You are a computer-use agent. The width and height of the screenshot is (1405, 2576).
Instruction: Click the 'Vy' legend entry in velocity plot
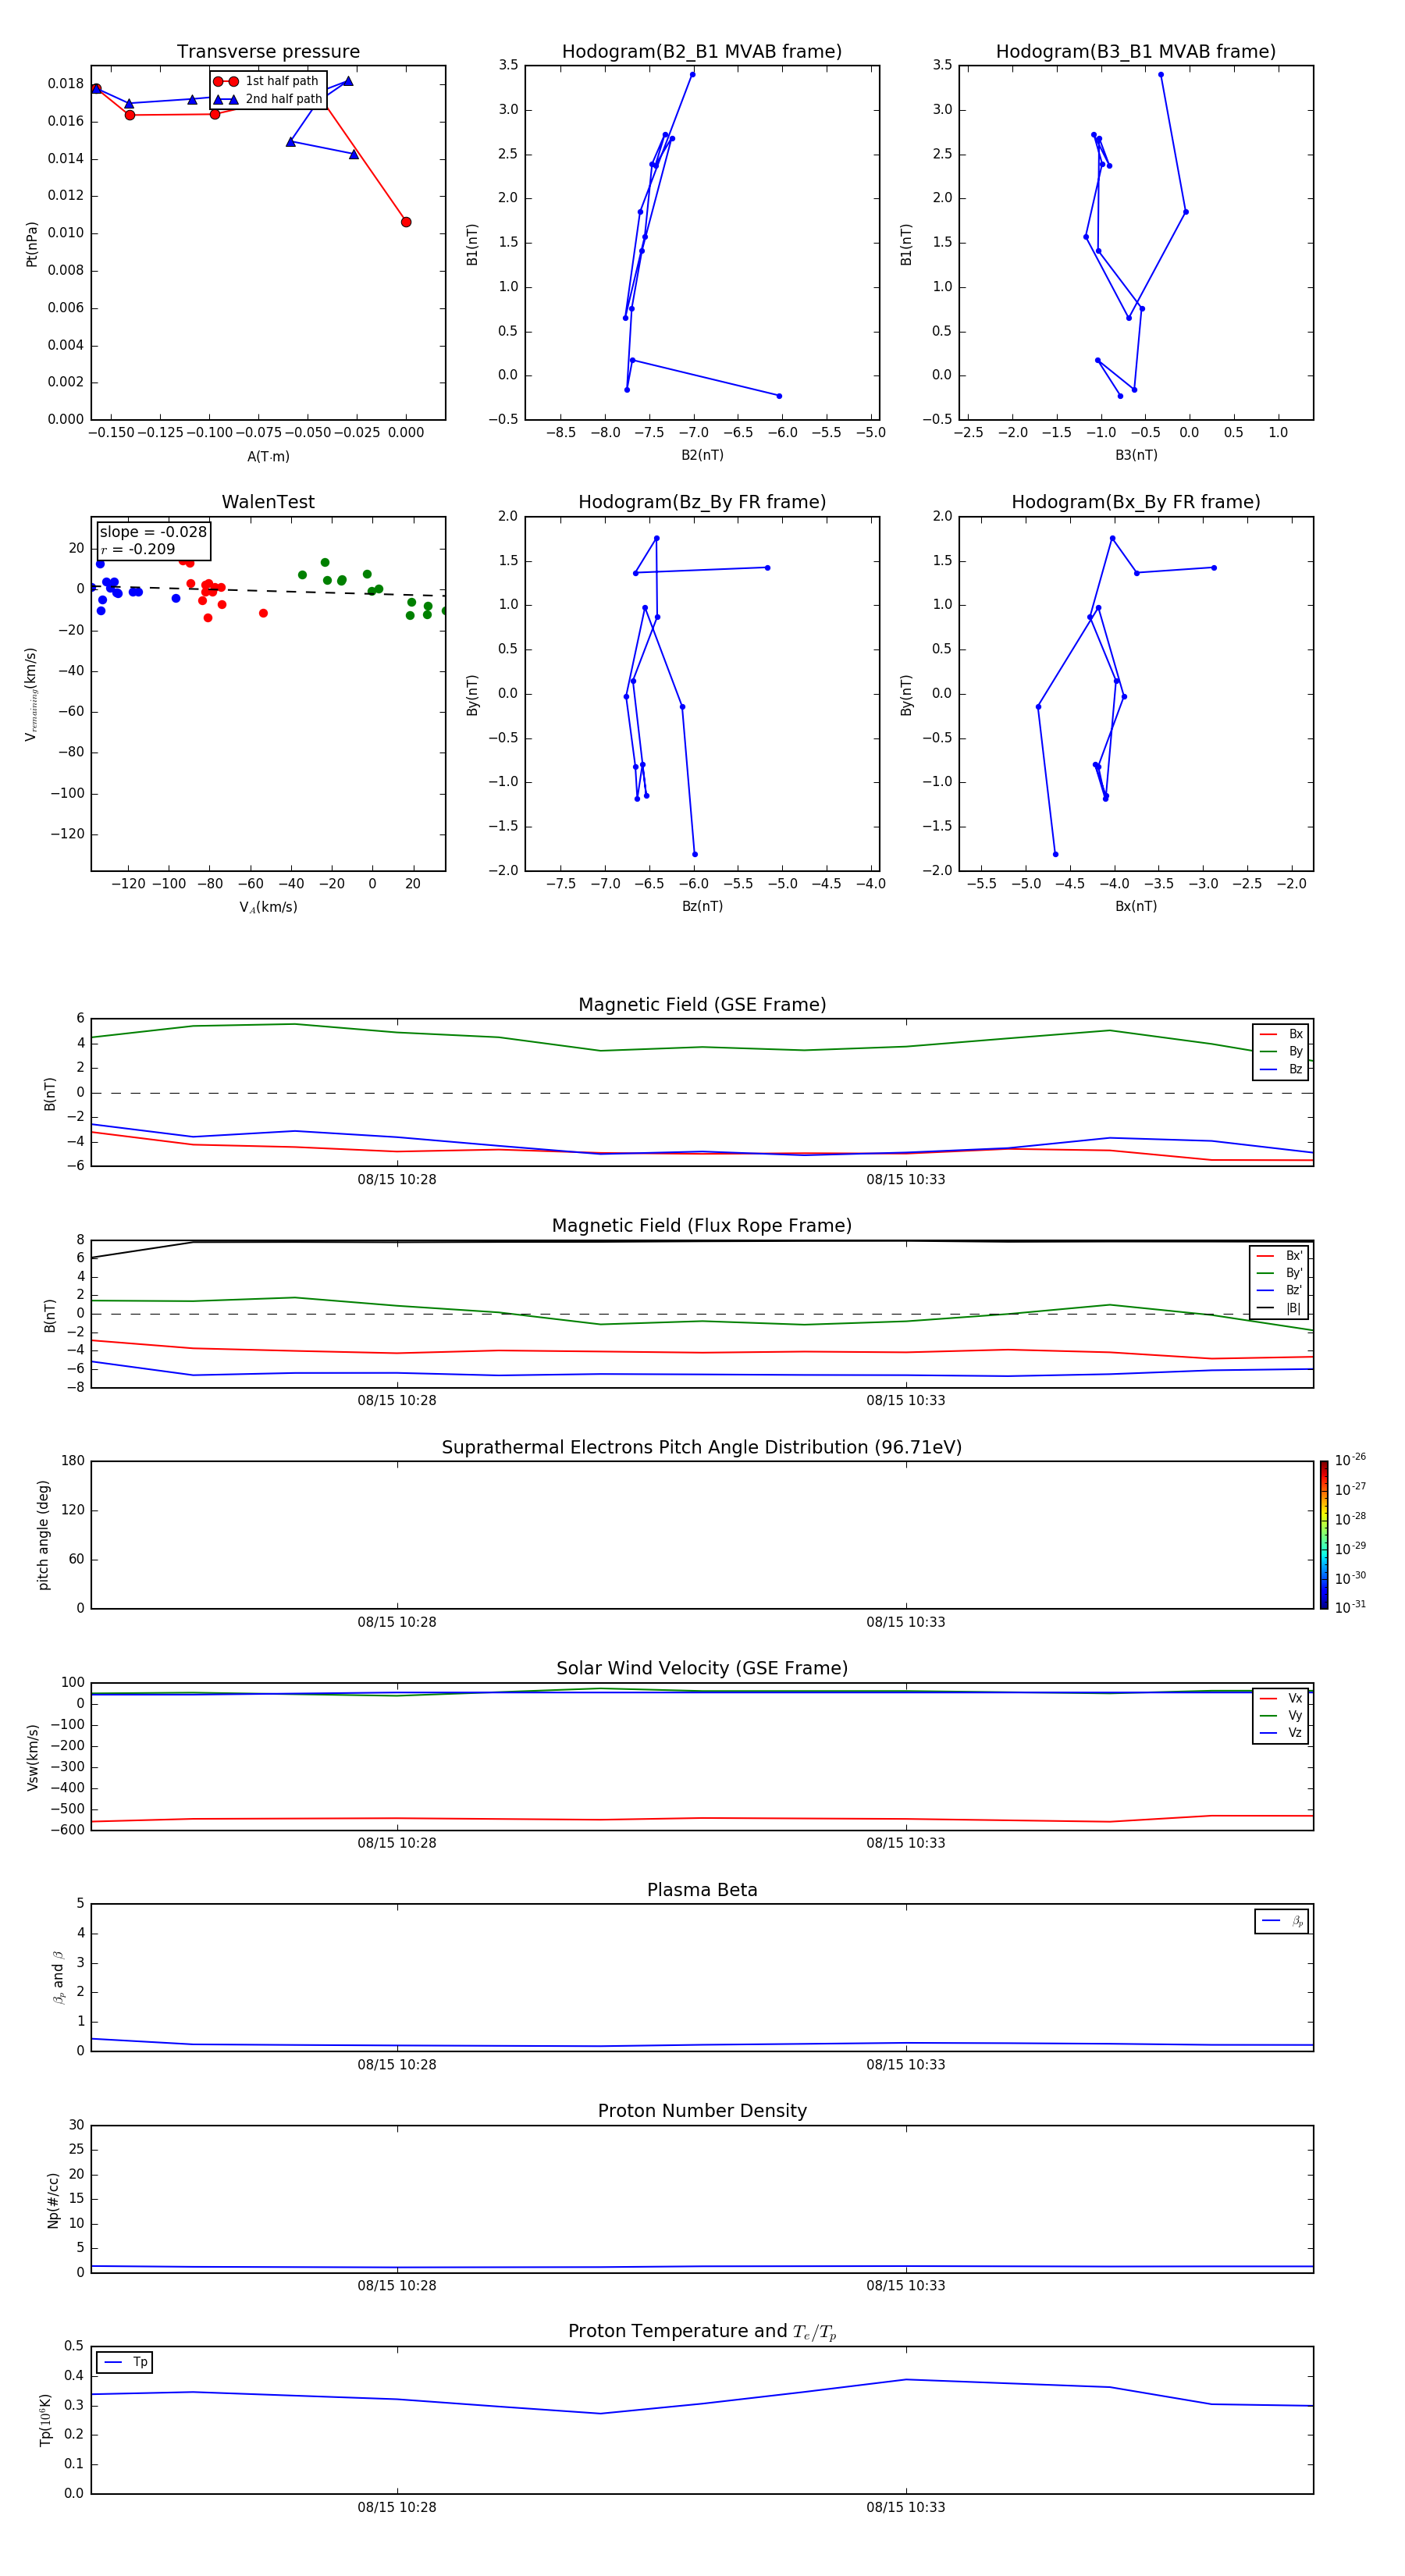pos(1281,1715)
